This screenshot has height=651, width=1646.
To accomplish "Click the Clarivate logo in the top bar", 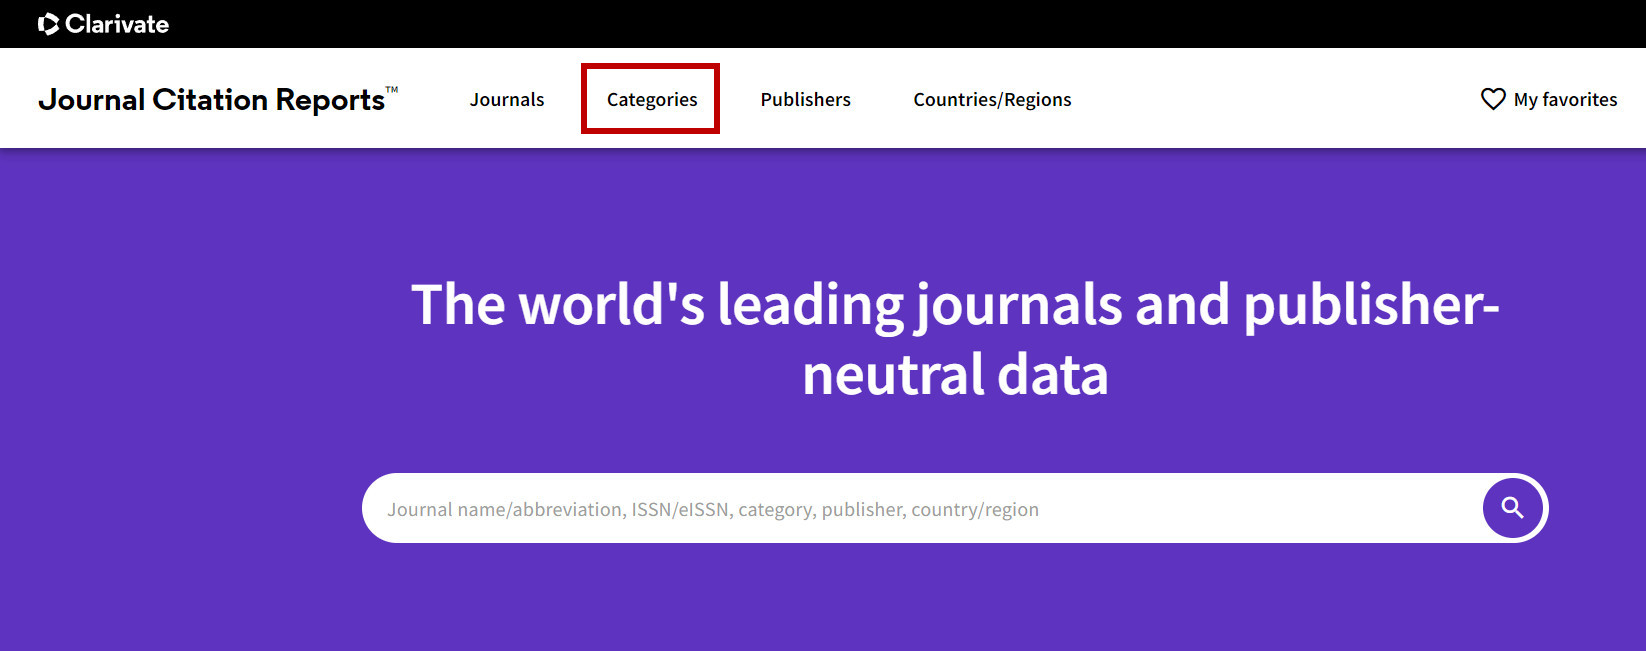I will tap(103, 24).
